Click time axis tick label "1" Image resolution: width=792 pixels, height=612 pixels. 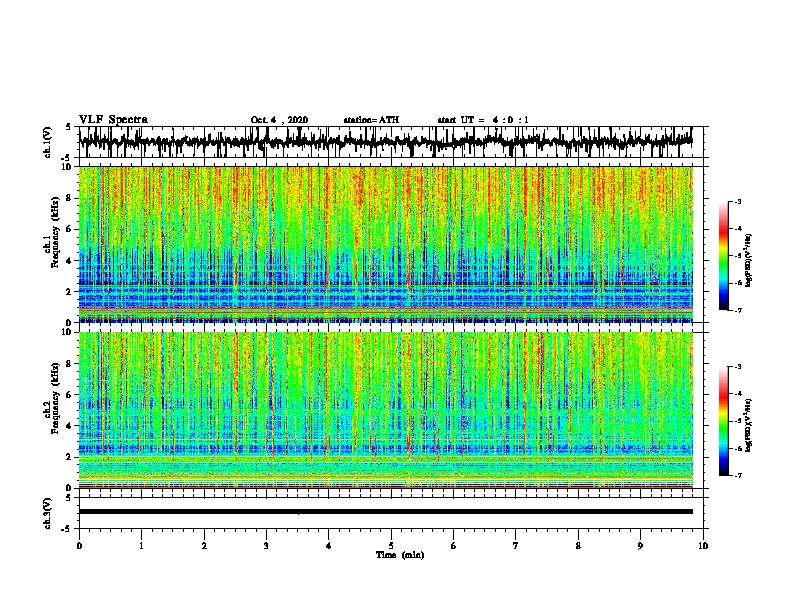tap(141, 546)
